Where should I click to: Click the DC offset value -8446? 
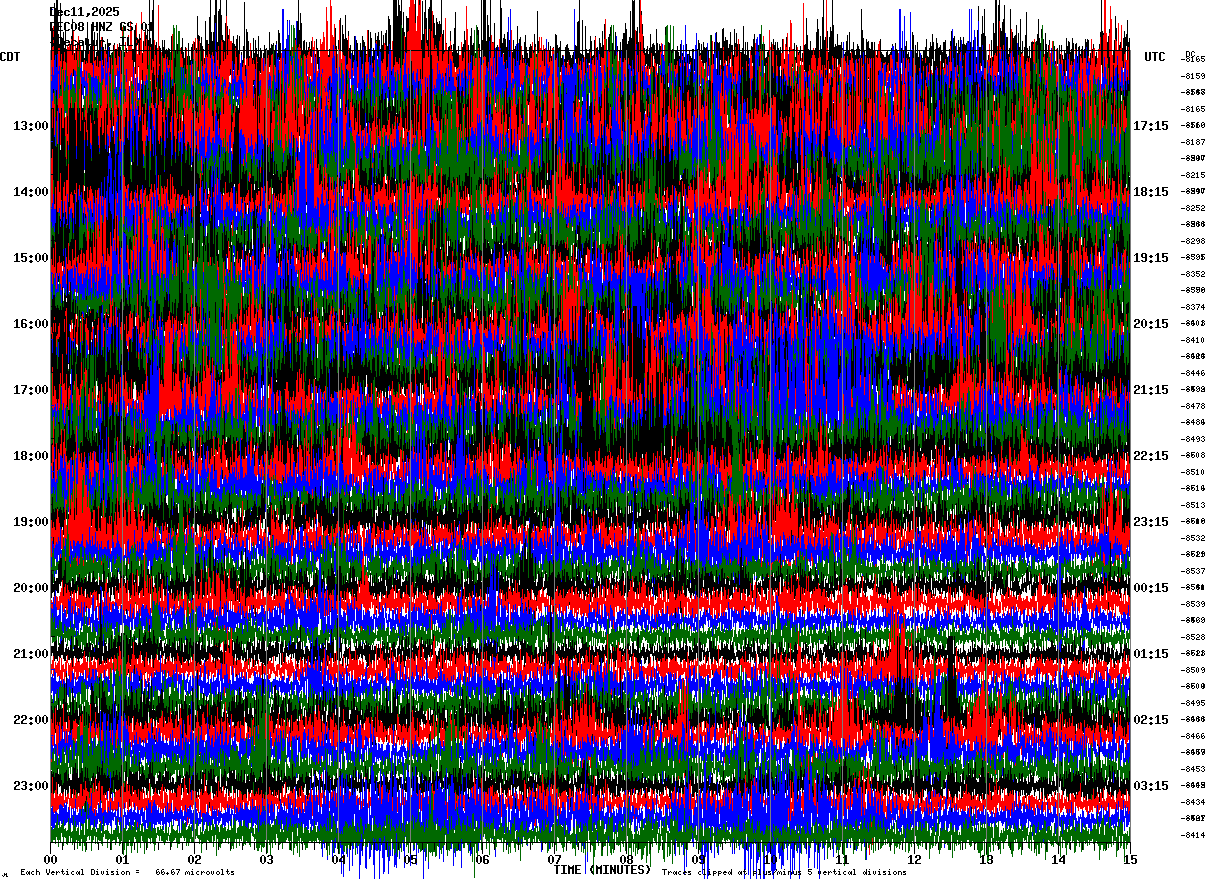1194,373
